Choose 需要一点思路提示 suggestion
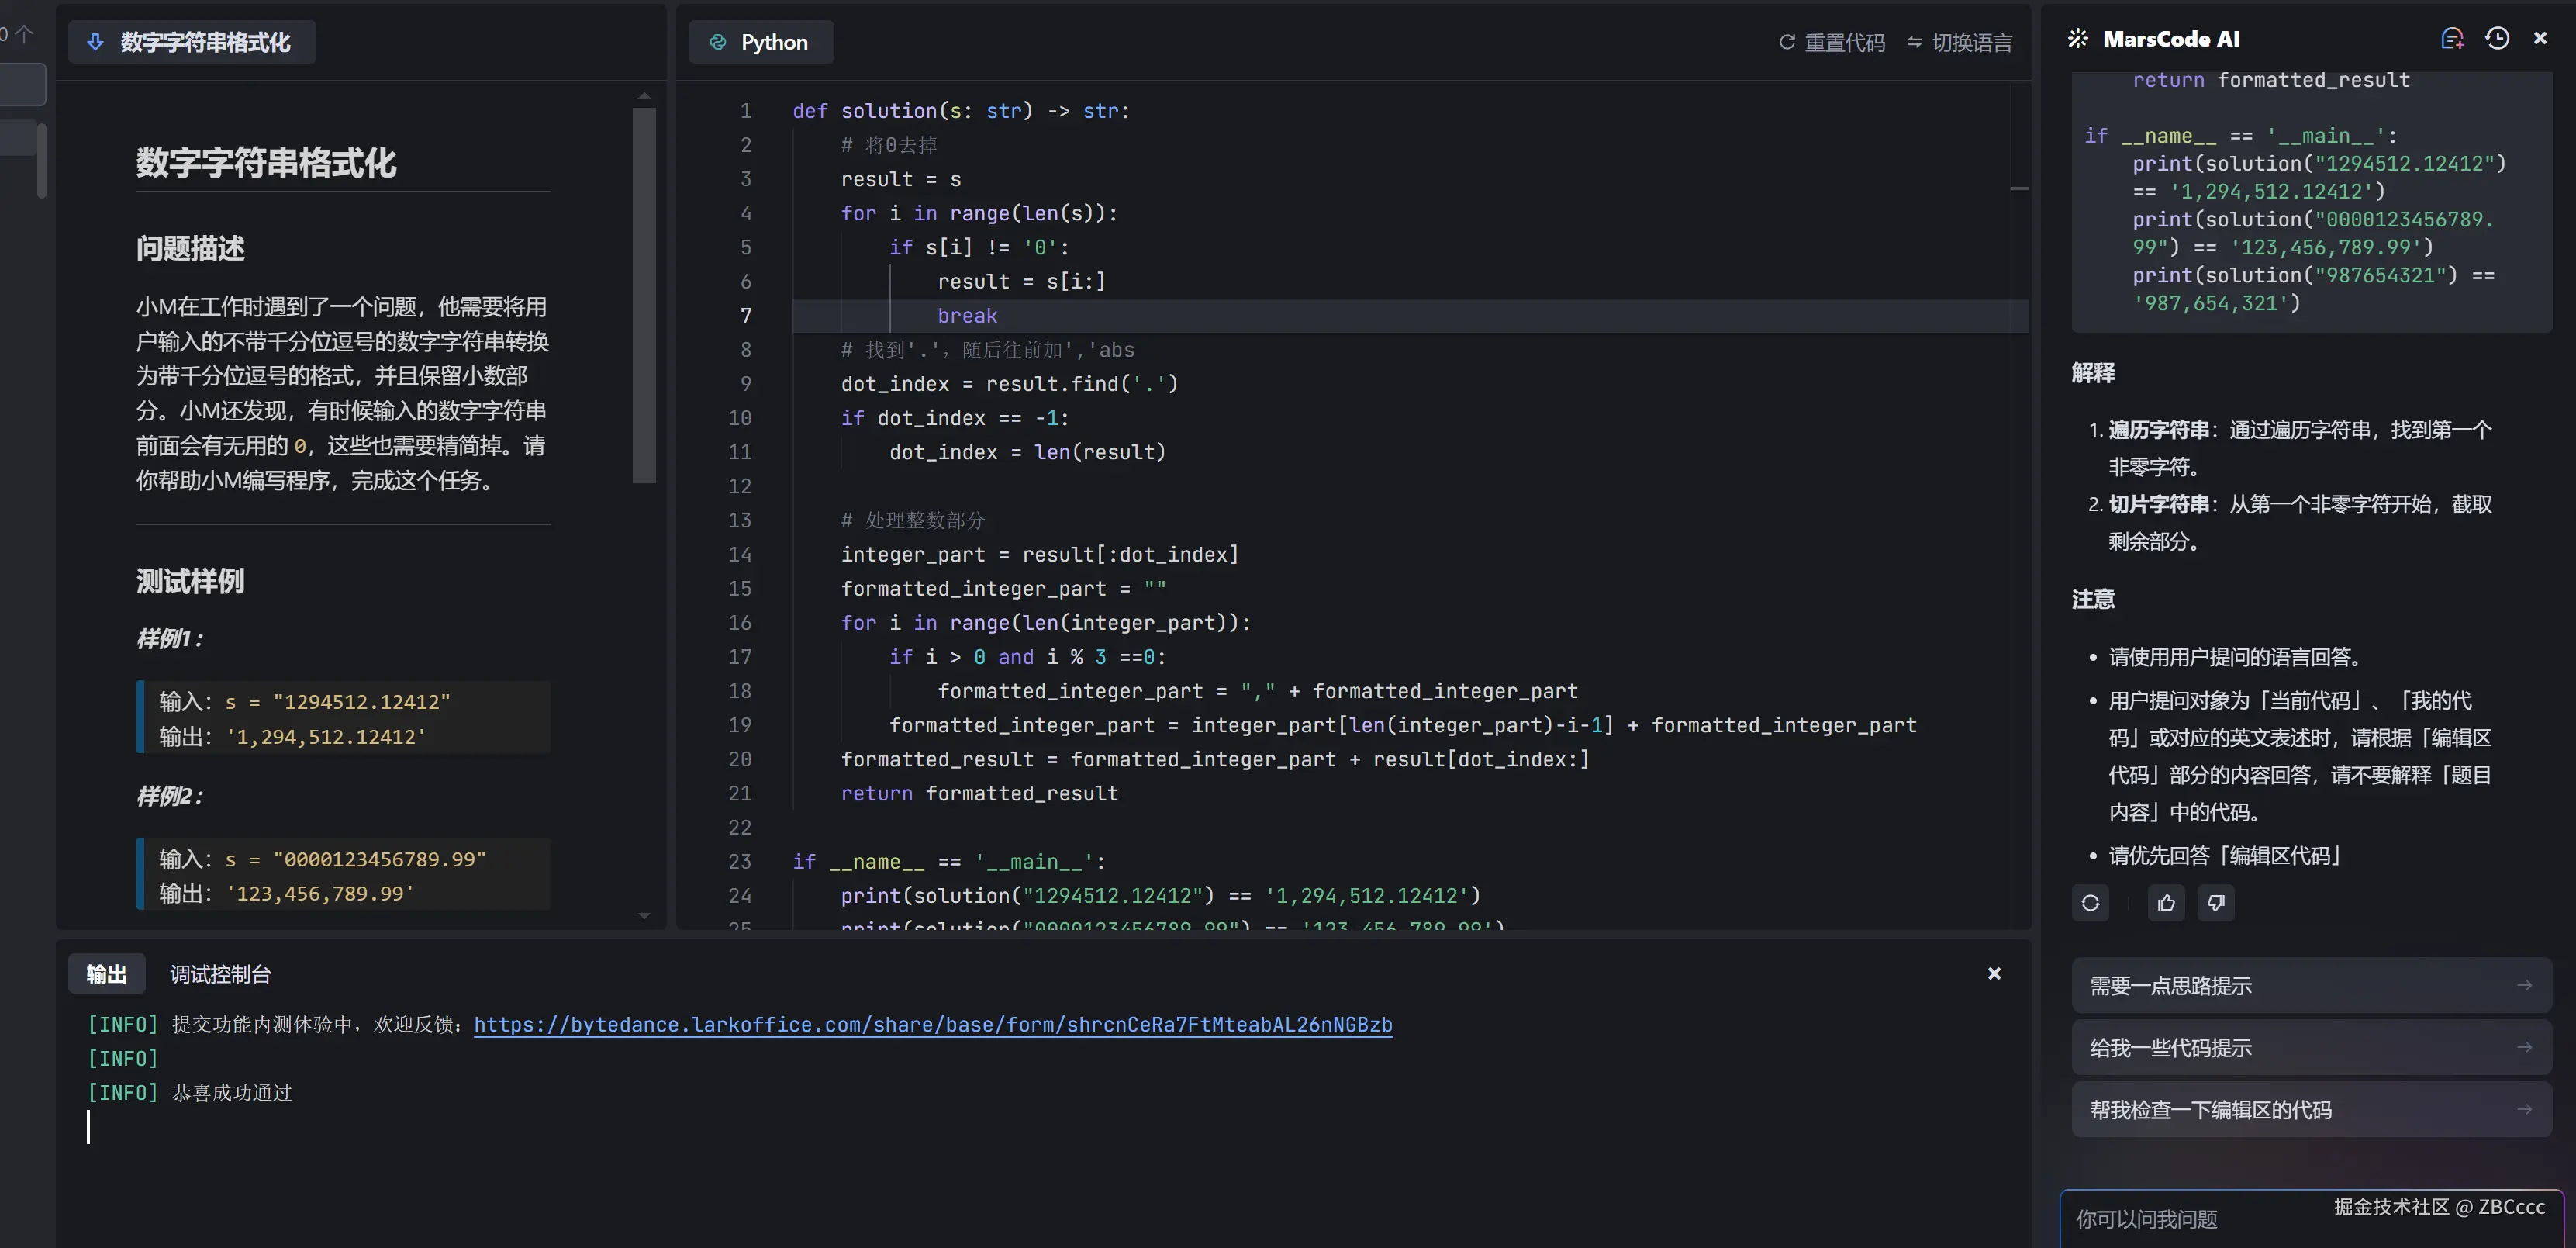 pyautogui.click(x=2310, y=986)
